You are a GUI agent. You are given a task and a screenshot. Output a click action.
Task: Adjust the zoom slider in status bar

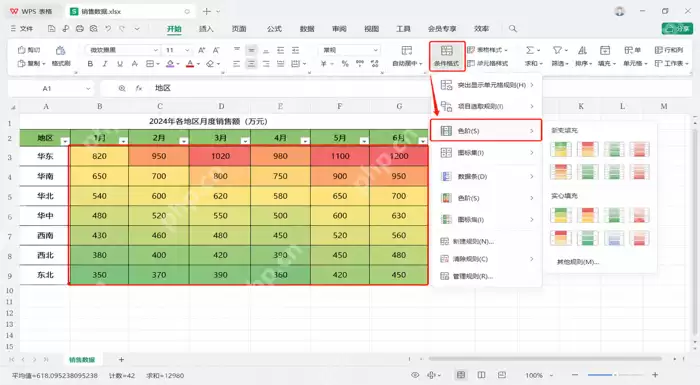[614, 375]
